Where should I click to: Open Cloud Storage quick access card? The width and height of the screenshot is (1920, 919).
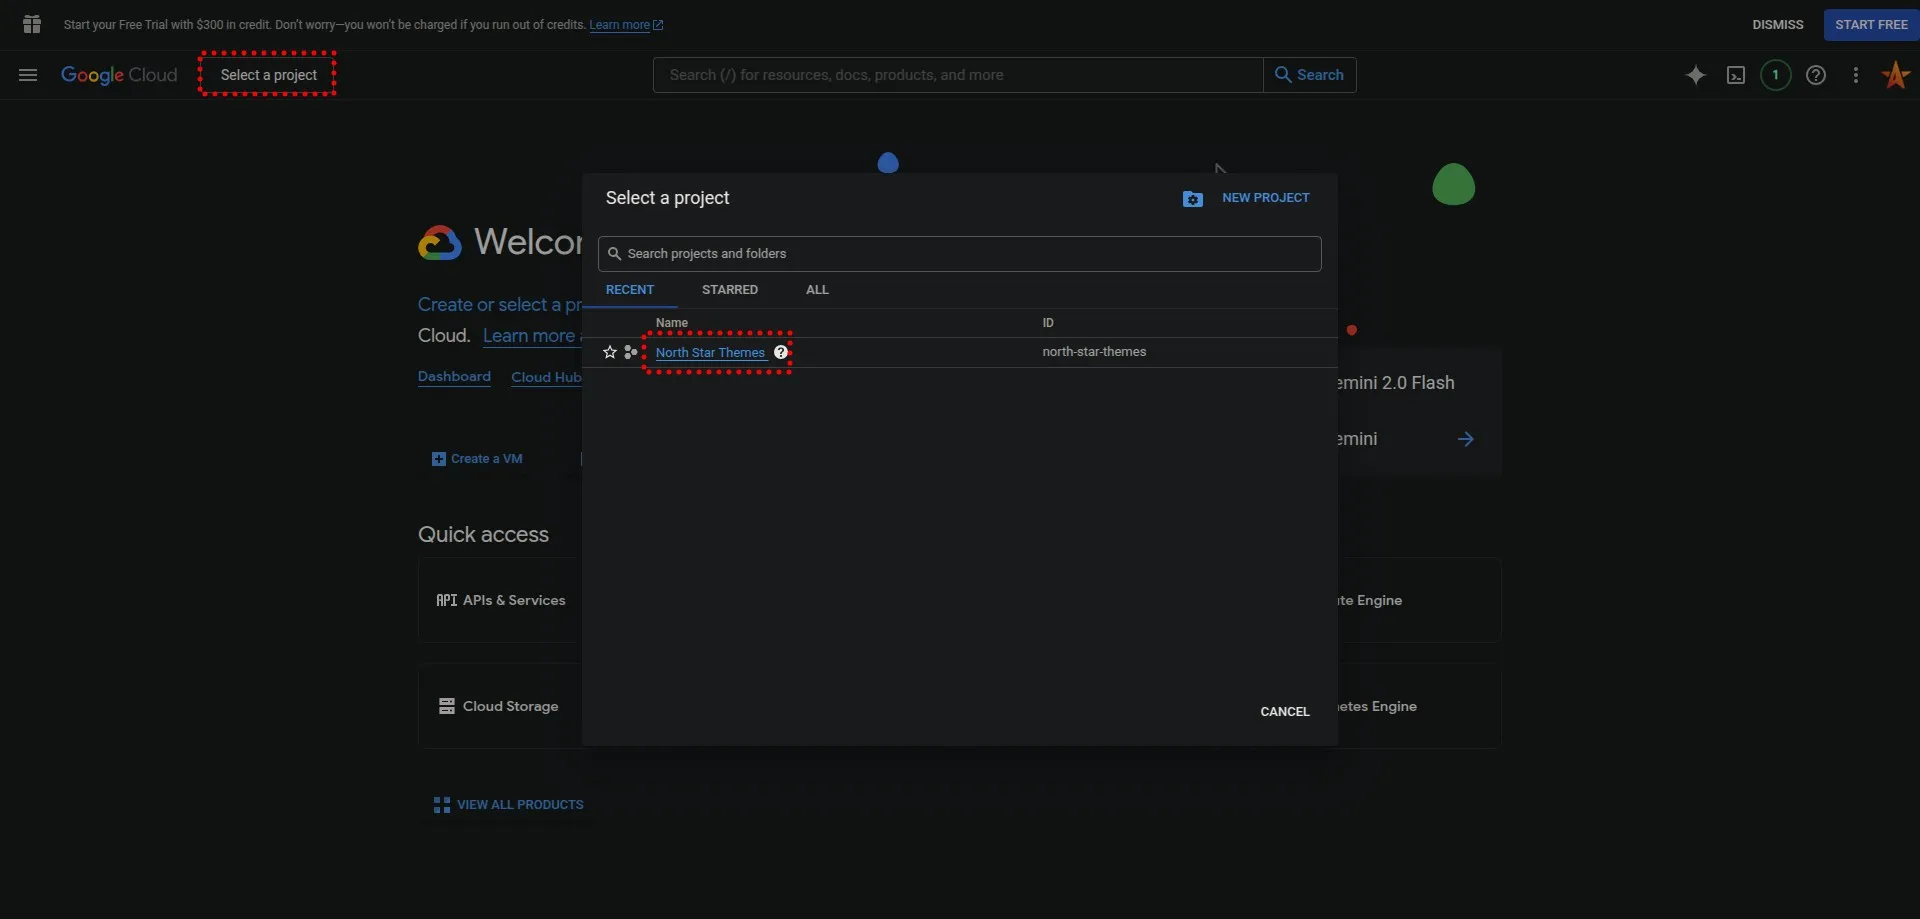click(500, 706)
